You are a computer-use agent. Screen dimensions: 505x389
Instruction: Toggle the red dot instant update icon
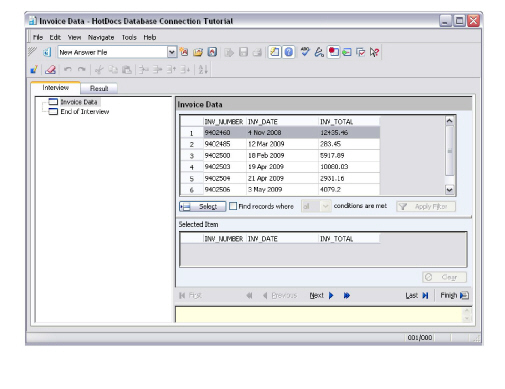[333, 52]
